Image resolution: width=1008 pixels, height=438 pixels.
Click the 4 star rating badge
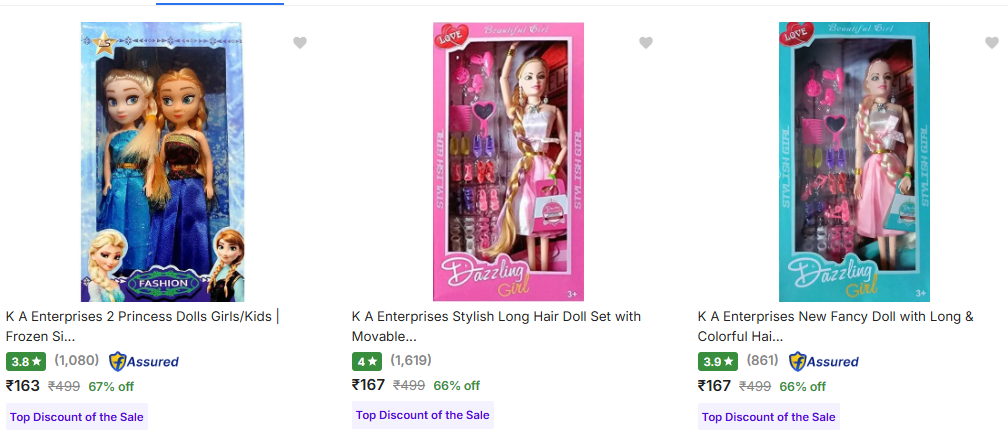click(x=366, y=361)
